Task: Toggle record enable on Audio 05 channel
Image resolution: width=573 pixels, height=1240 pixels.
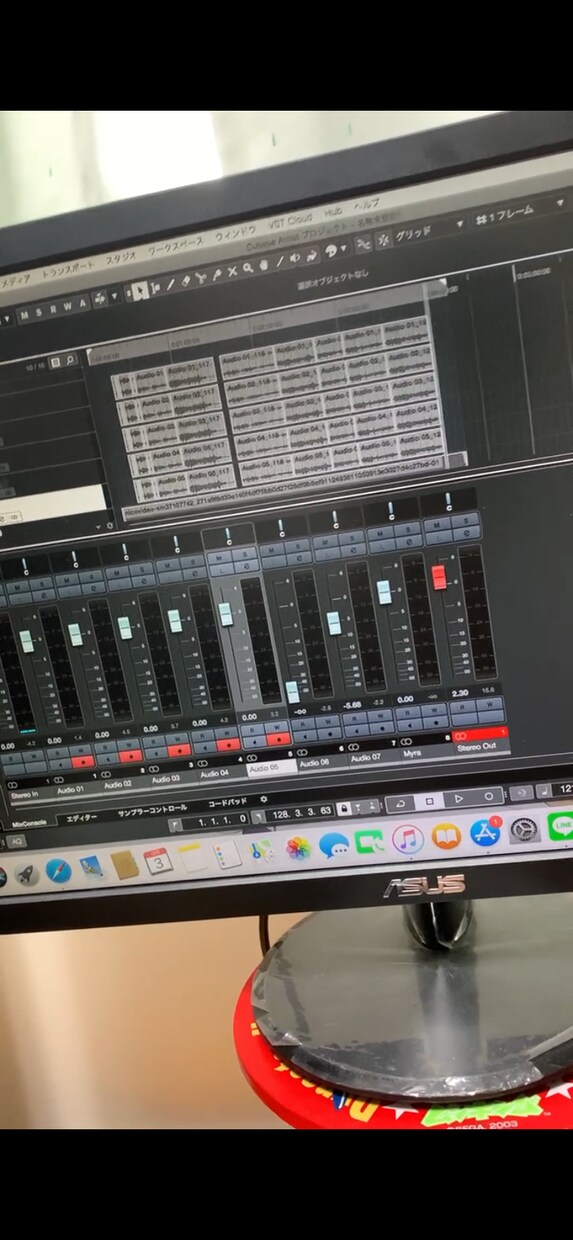Action: pyautogui.click(x=278, y=737)
